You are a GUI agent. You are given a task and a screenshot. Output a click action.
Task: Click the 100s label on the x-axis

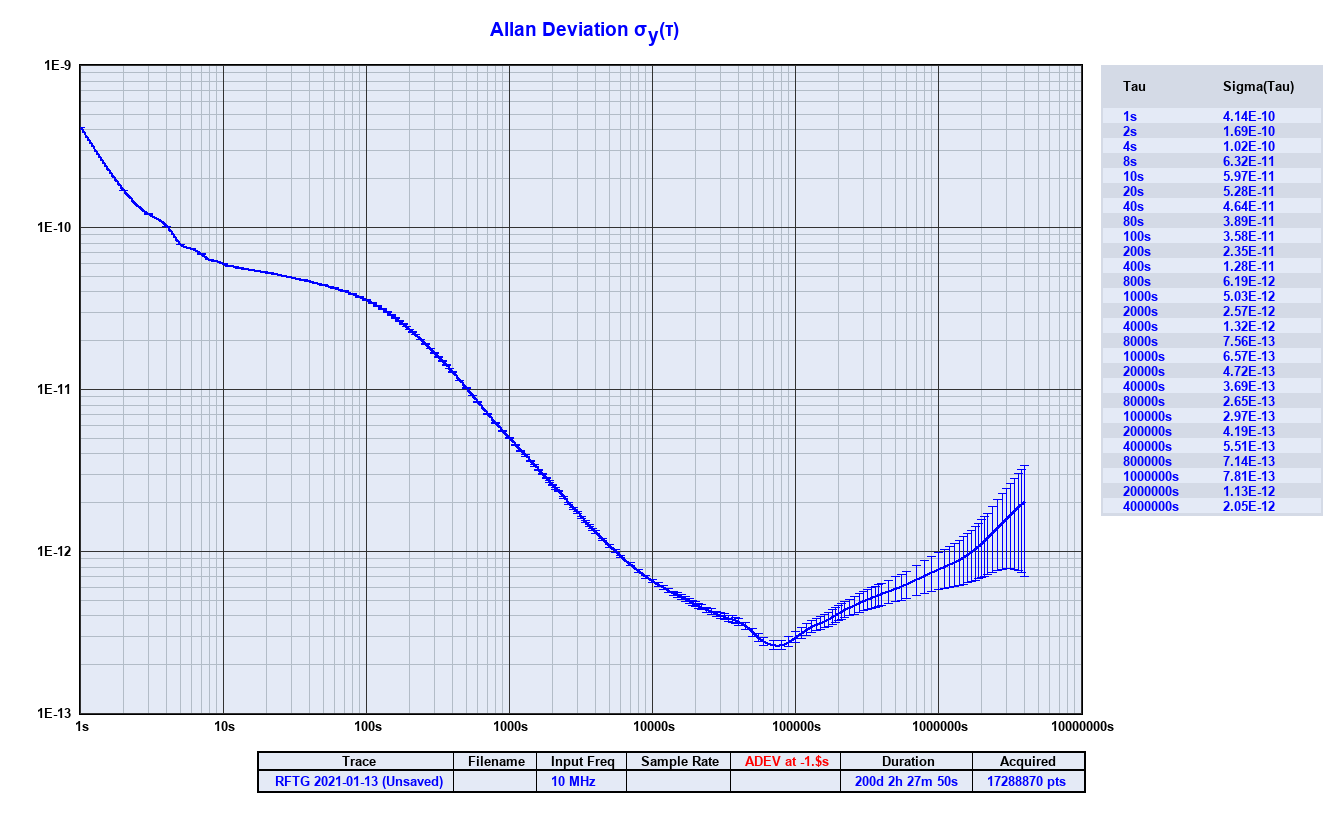click(367, 726)
